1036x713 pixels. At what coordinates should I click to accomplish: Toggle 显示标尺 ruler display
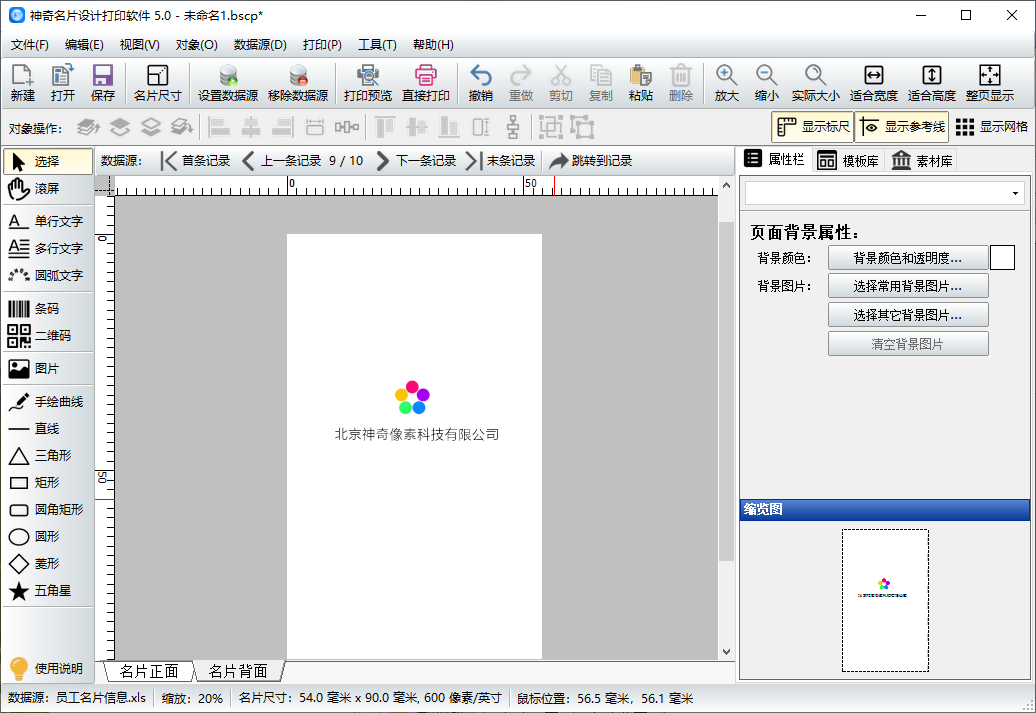813,127
